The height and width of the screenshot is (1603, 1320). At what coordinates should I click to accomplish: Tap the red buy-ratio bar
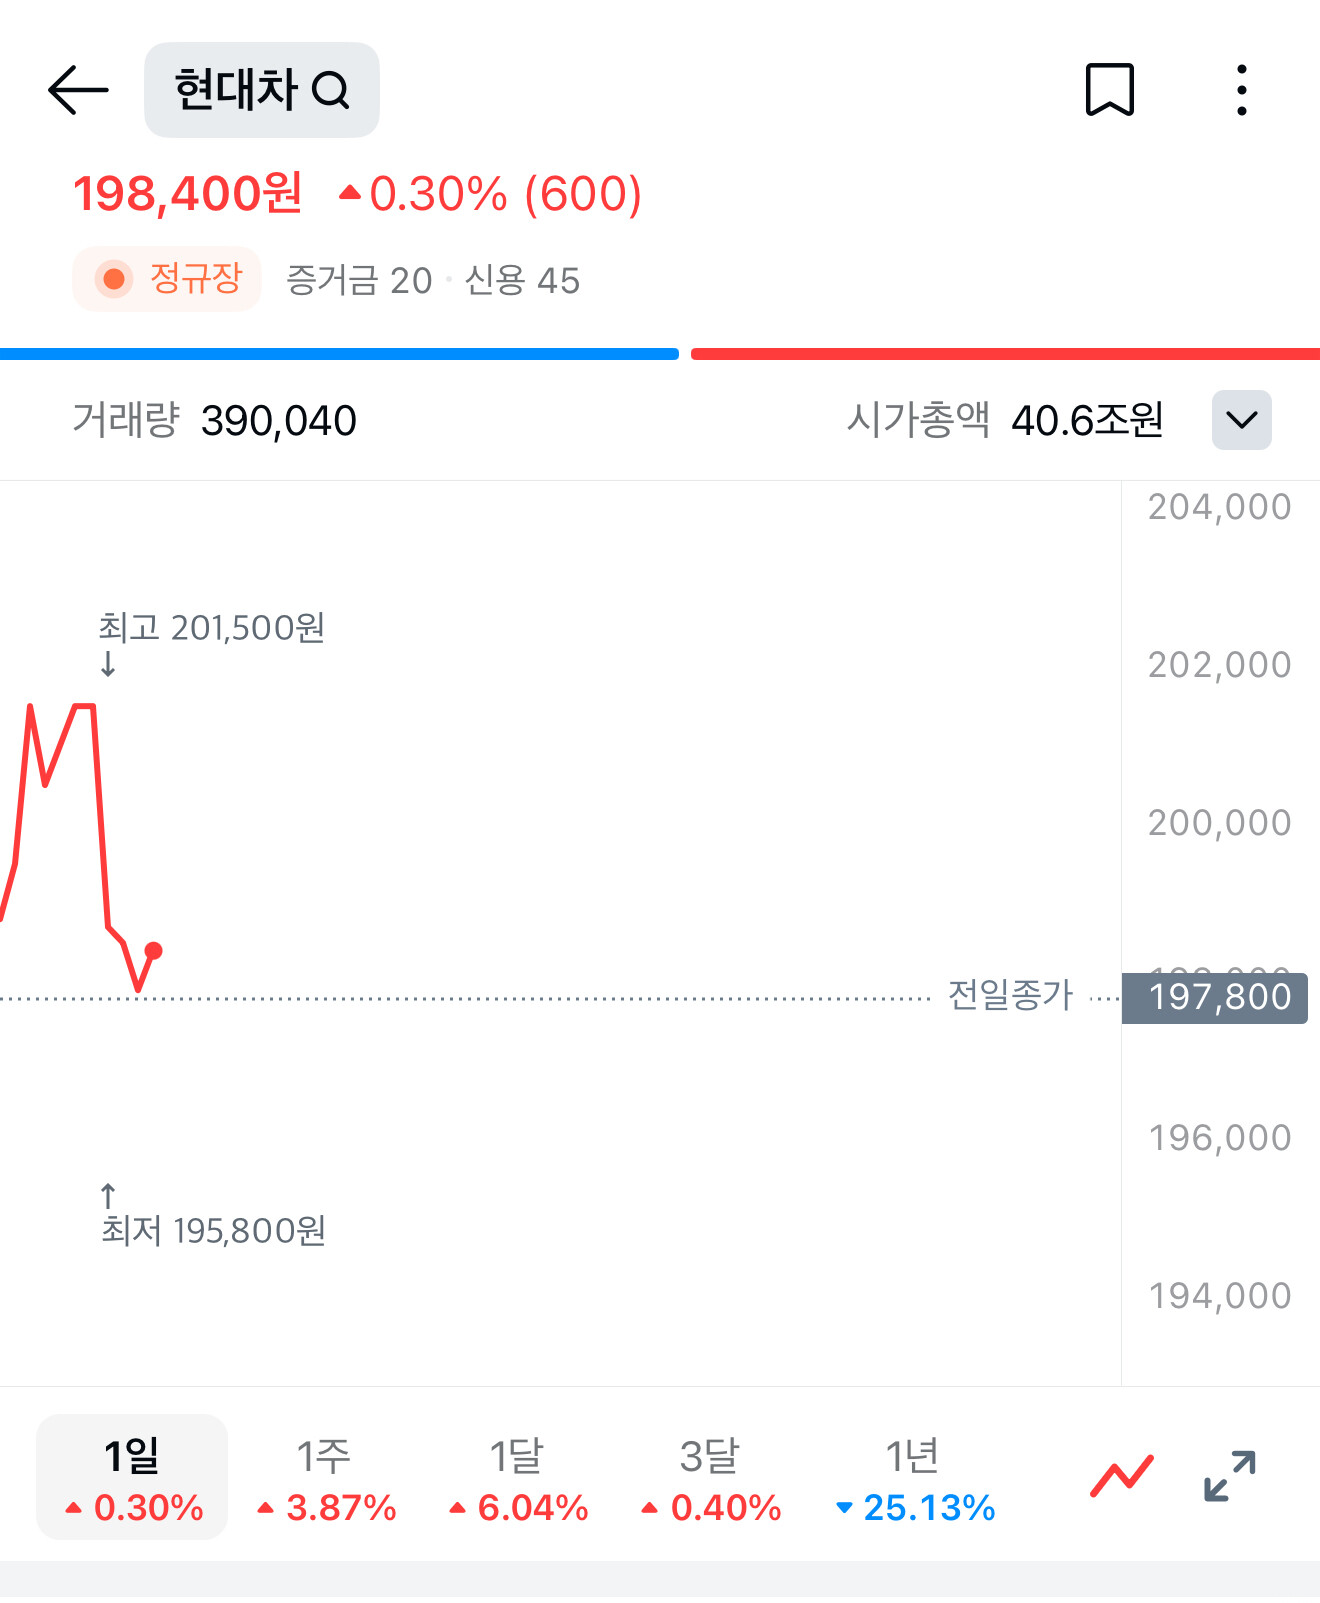(x=1004, y=354)
